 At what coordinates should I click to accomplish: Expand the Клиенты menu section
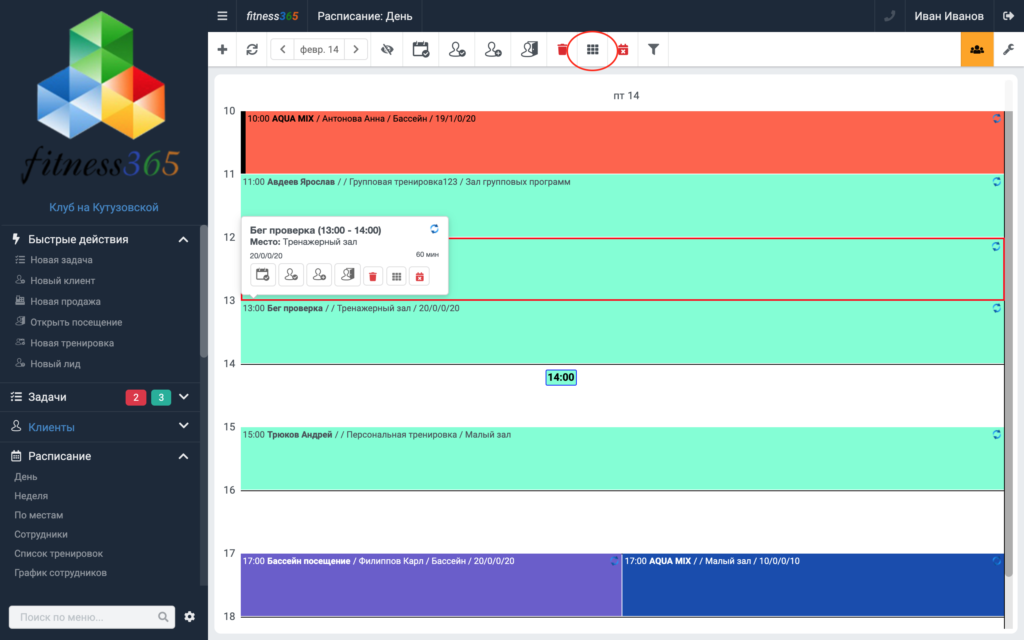click(100, 426)
